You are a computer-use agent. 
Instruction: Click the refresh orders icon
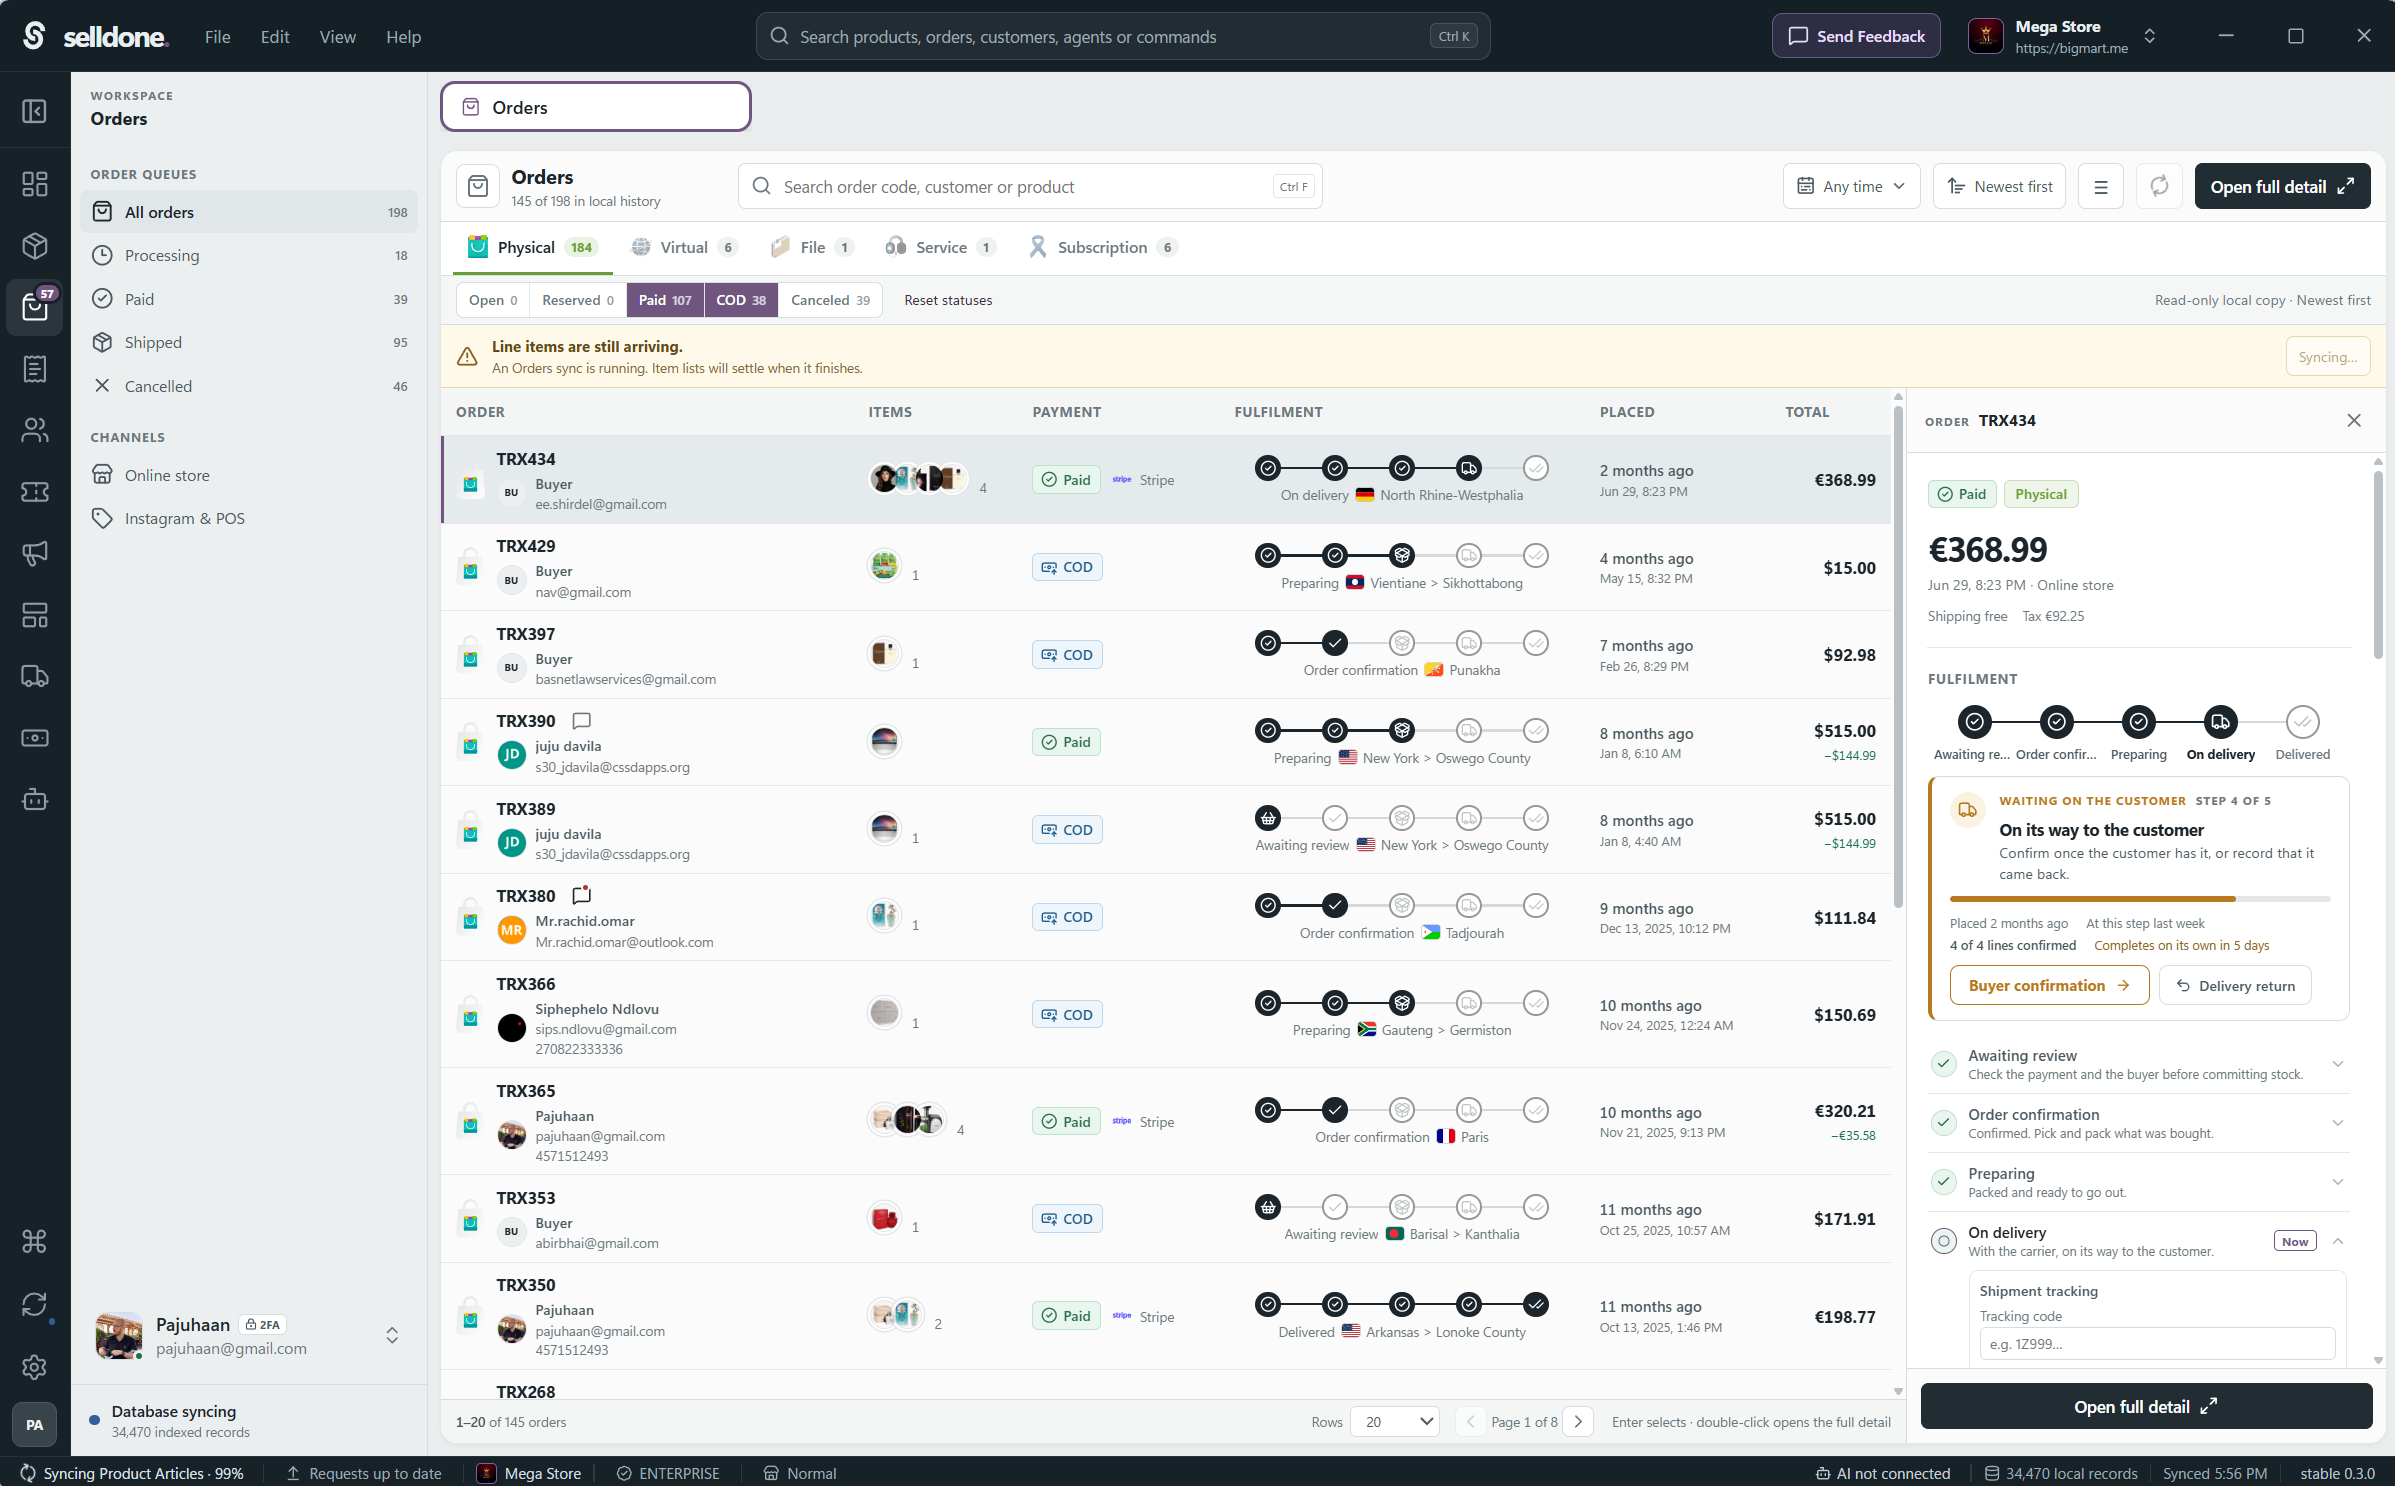(2159, 186)
